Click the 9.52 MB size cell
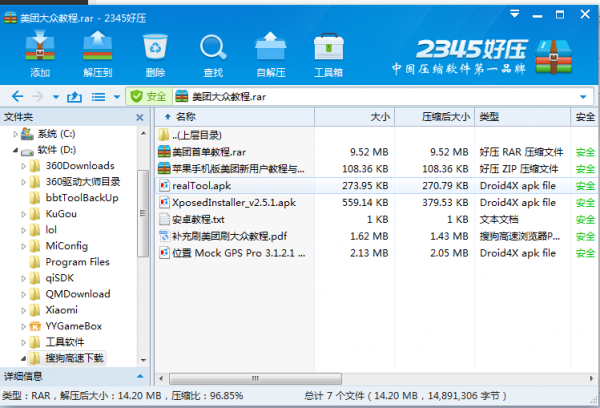This screenshot has width=600, height=408. coord(369,152)
